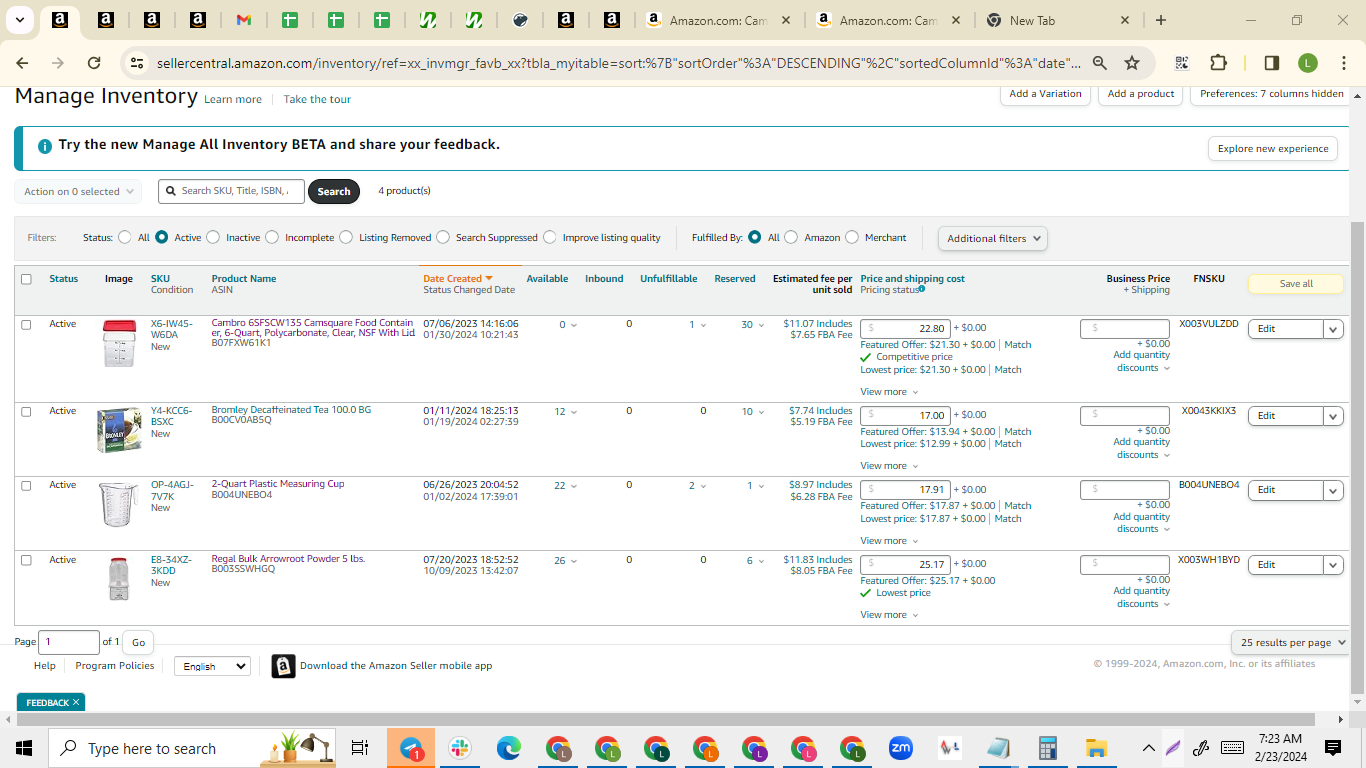The width and height of the screenshot is (1366, 768).
Task: Open the Chrome profile avatar L
Action: 1308,63
